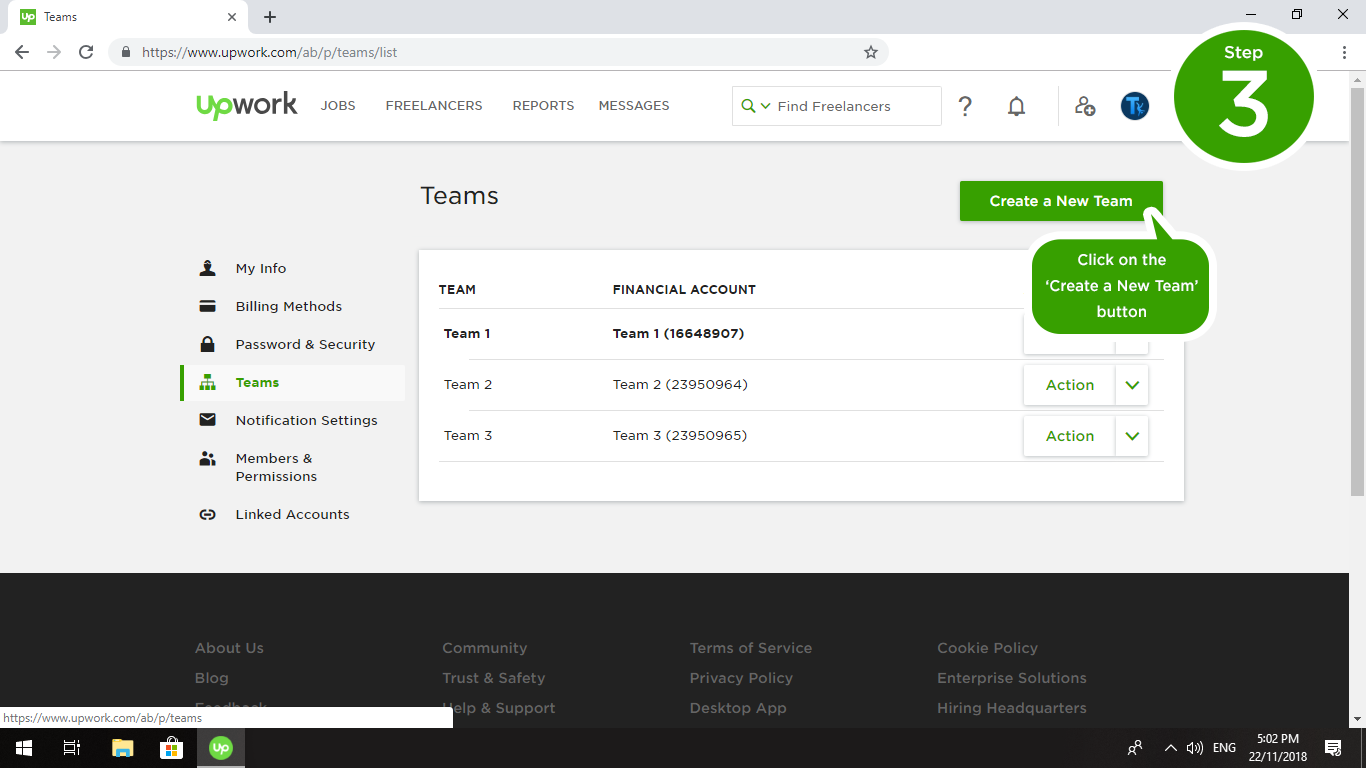Click the Upwork logo
This screenshot has width=1366, height=768.
pos(247,105)
